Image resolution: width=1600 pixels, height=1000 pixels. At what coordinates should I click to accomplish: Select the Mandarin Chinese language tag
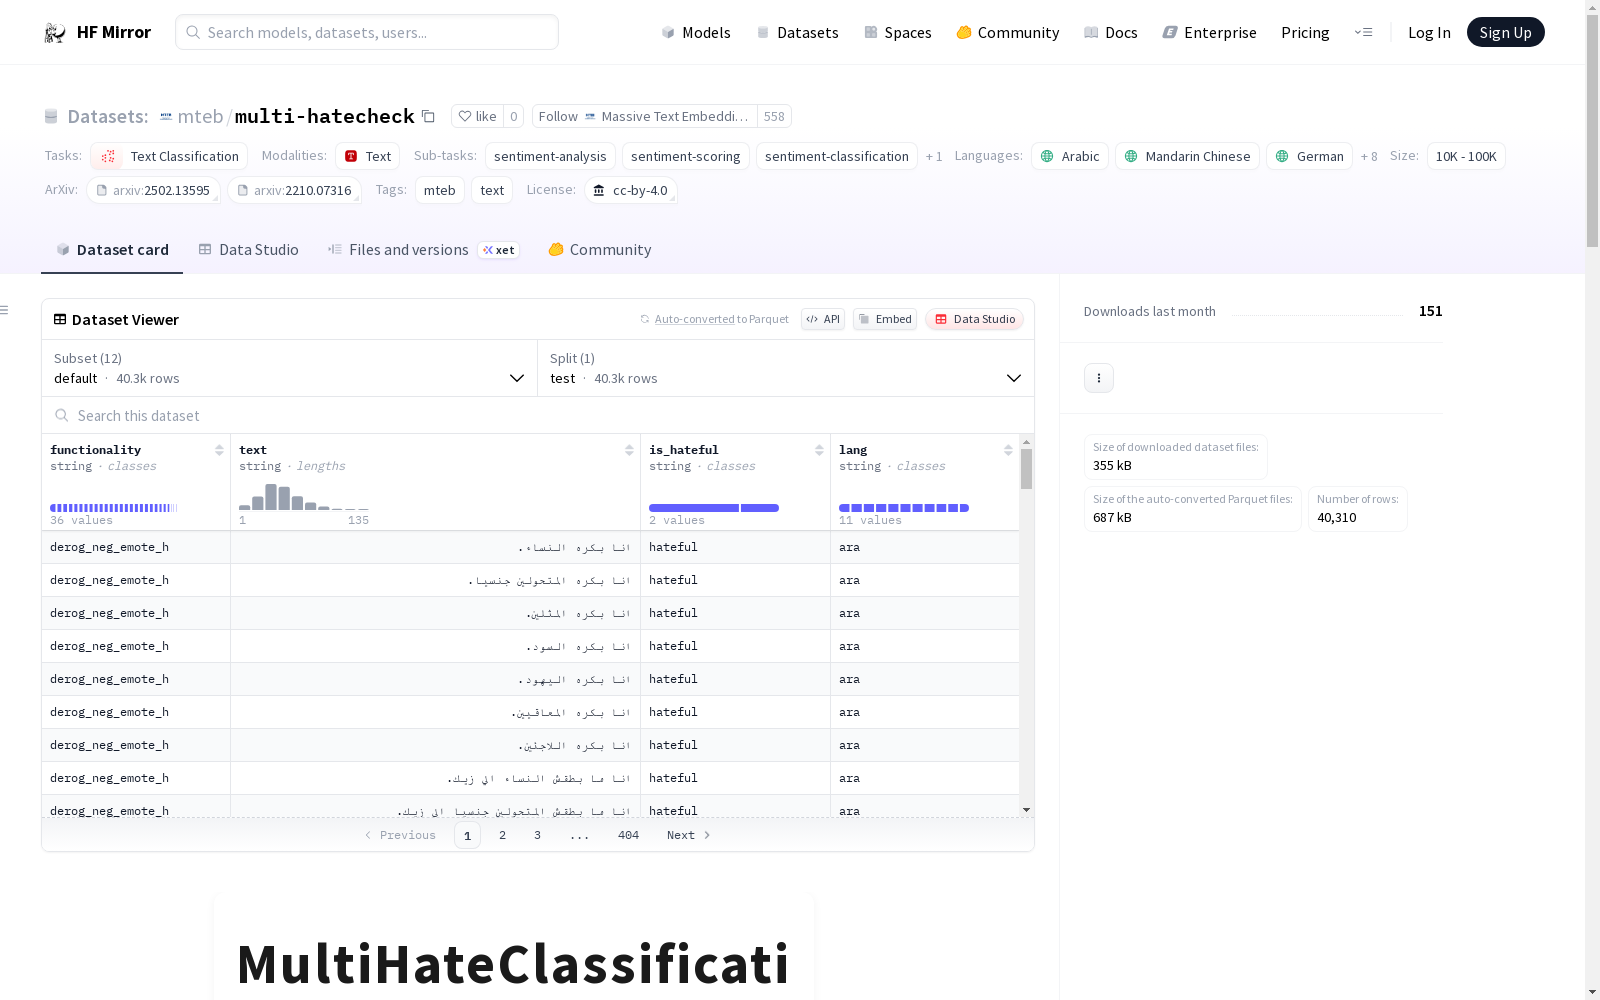pos(1187,156)
